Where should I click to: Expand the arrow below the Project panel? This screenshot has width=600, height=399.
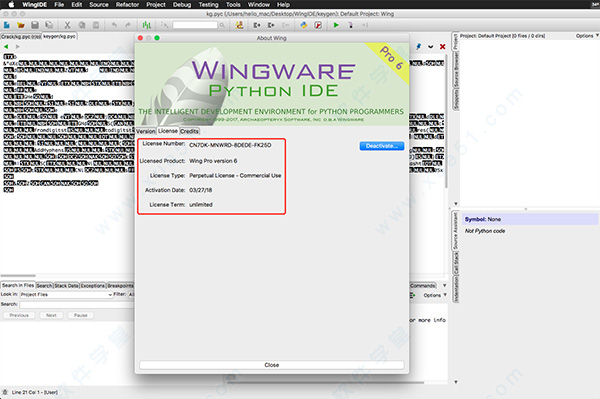pyautogui.click(x=455, y=204)
